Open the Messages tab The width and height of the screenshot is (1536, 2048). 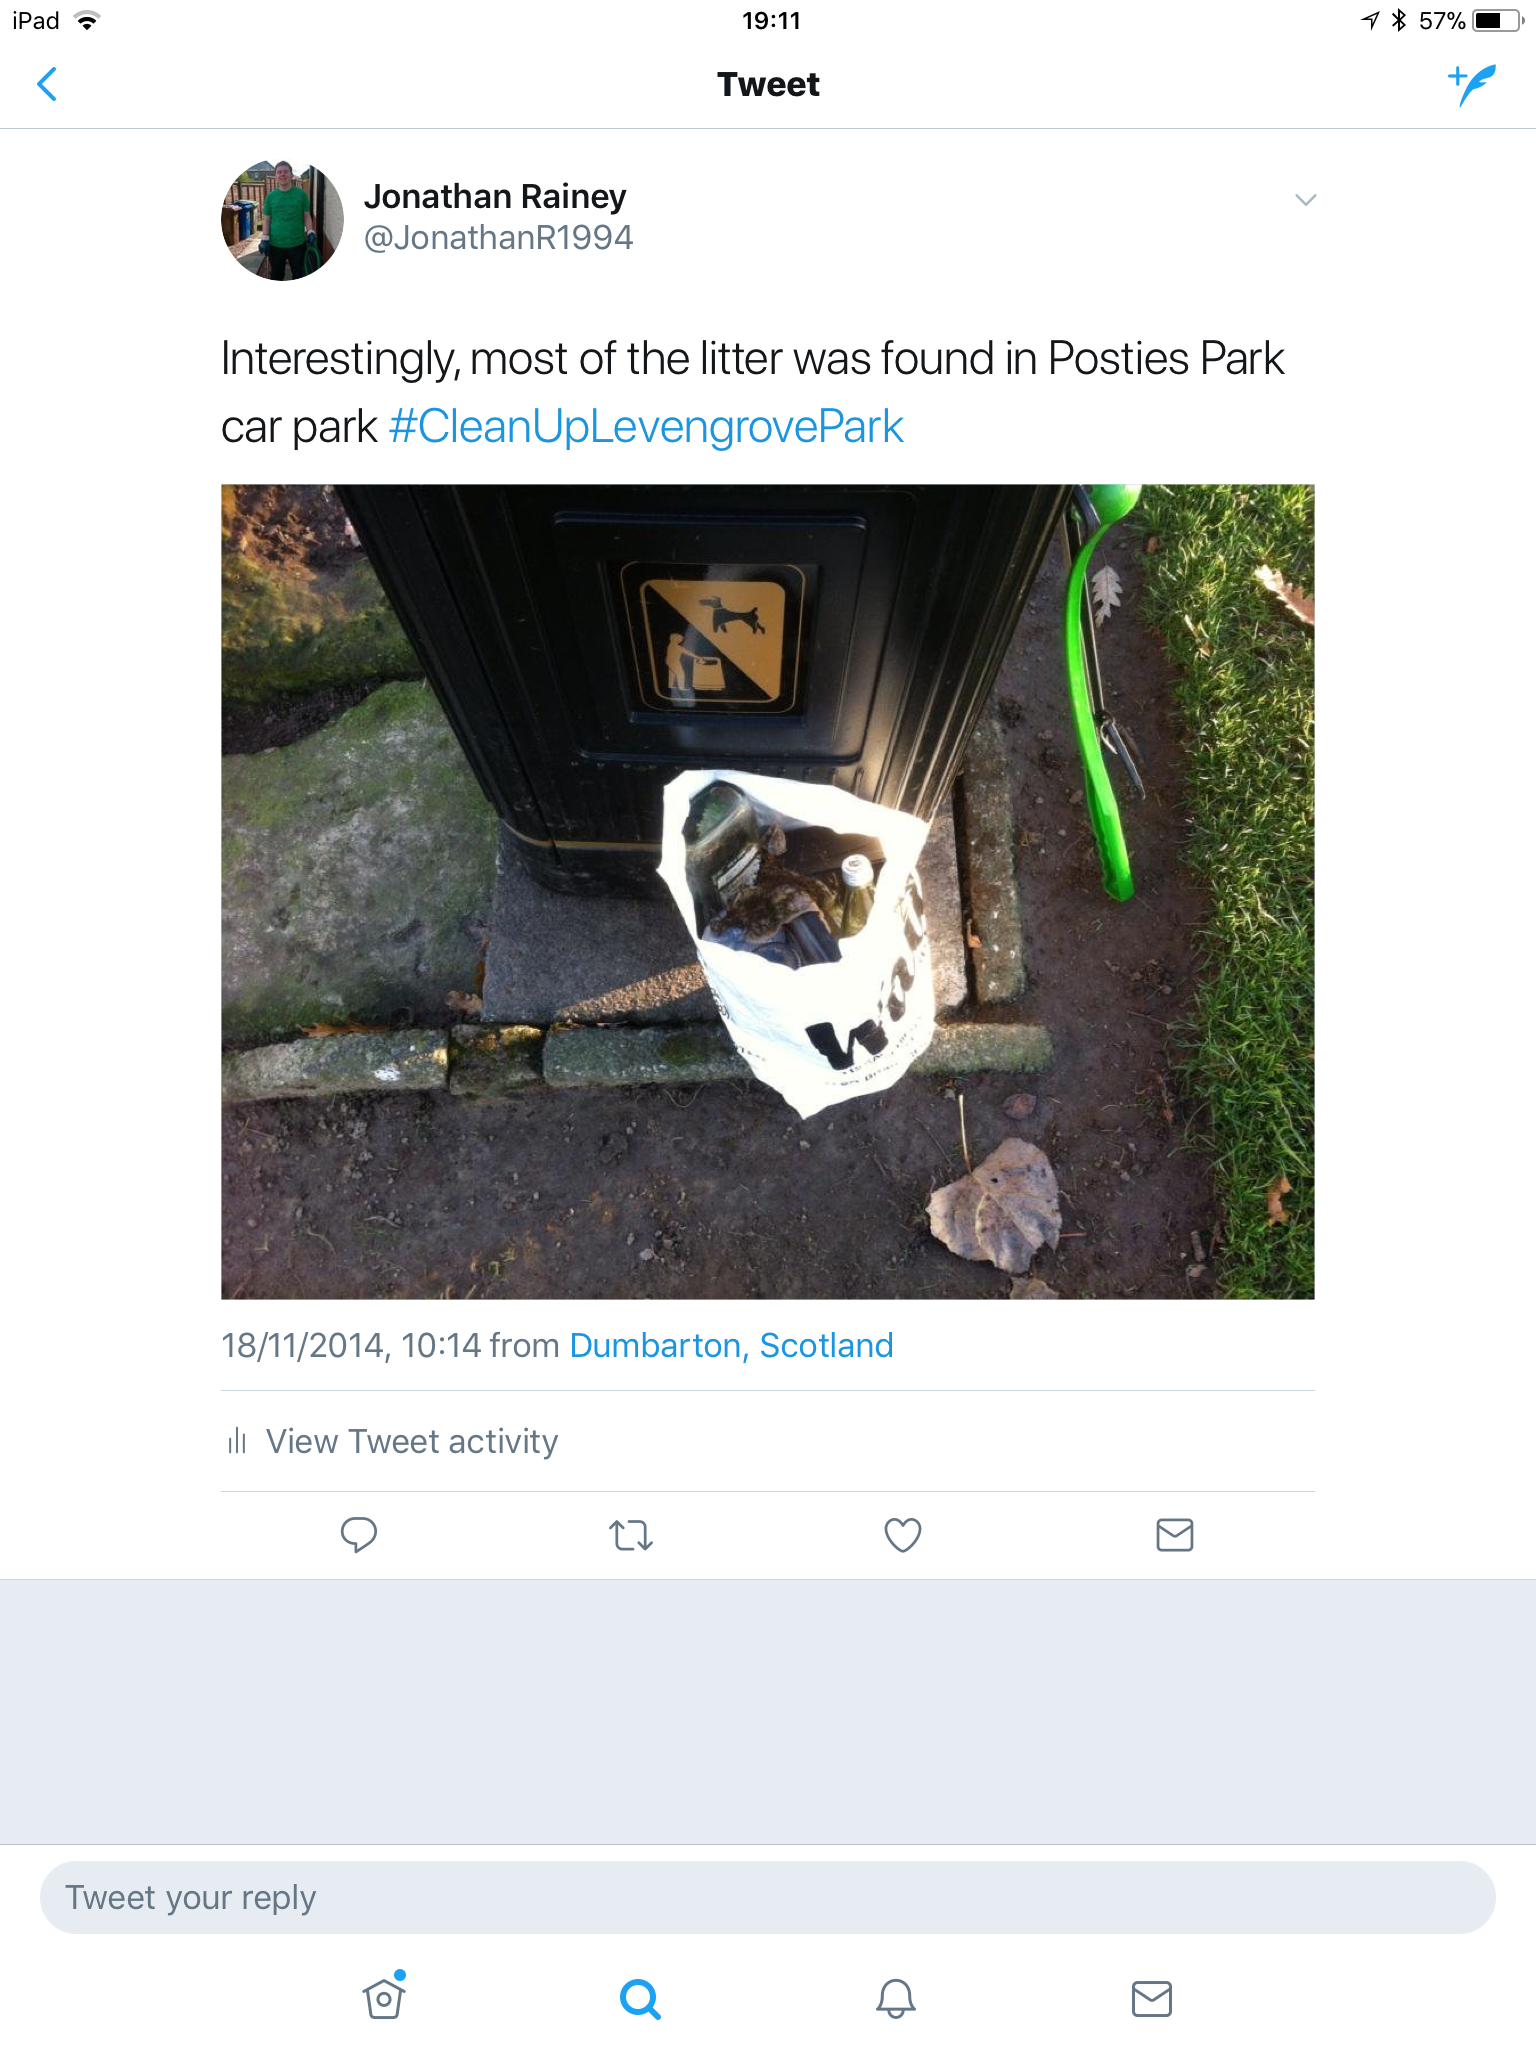(1151, 1999)
